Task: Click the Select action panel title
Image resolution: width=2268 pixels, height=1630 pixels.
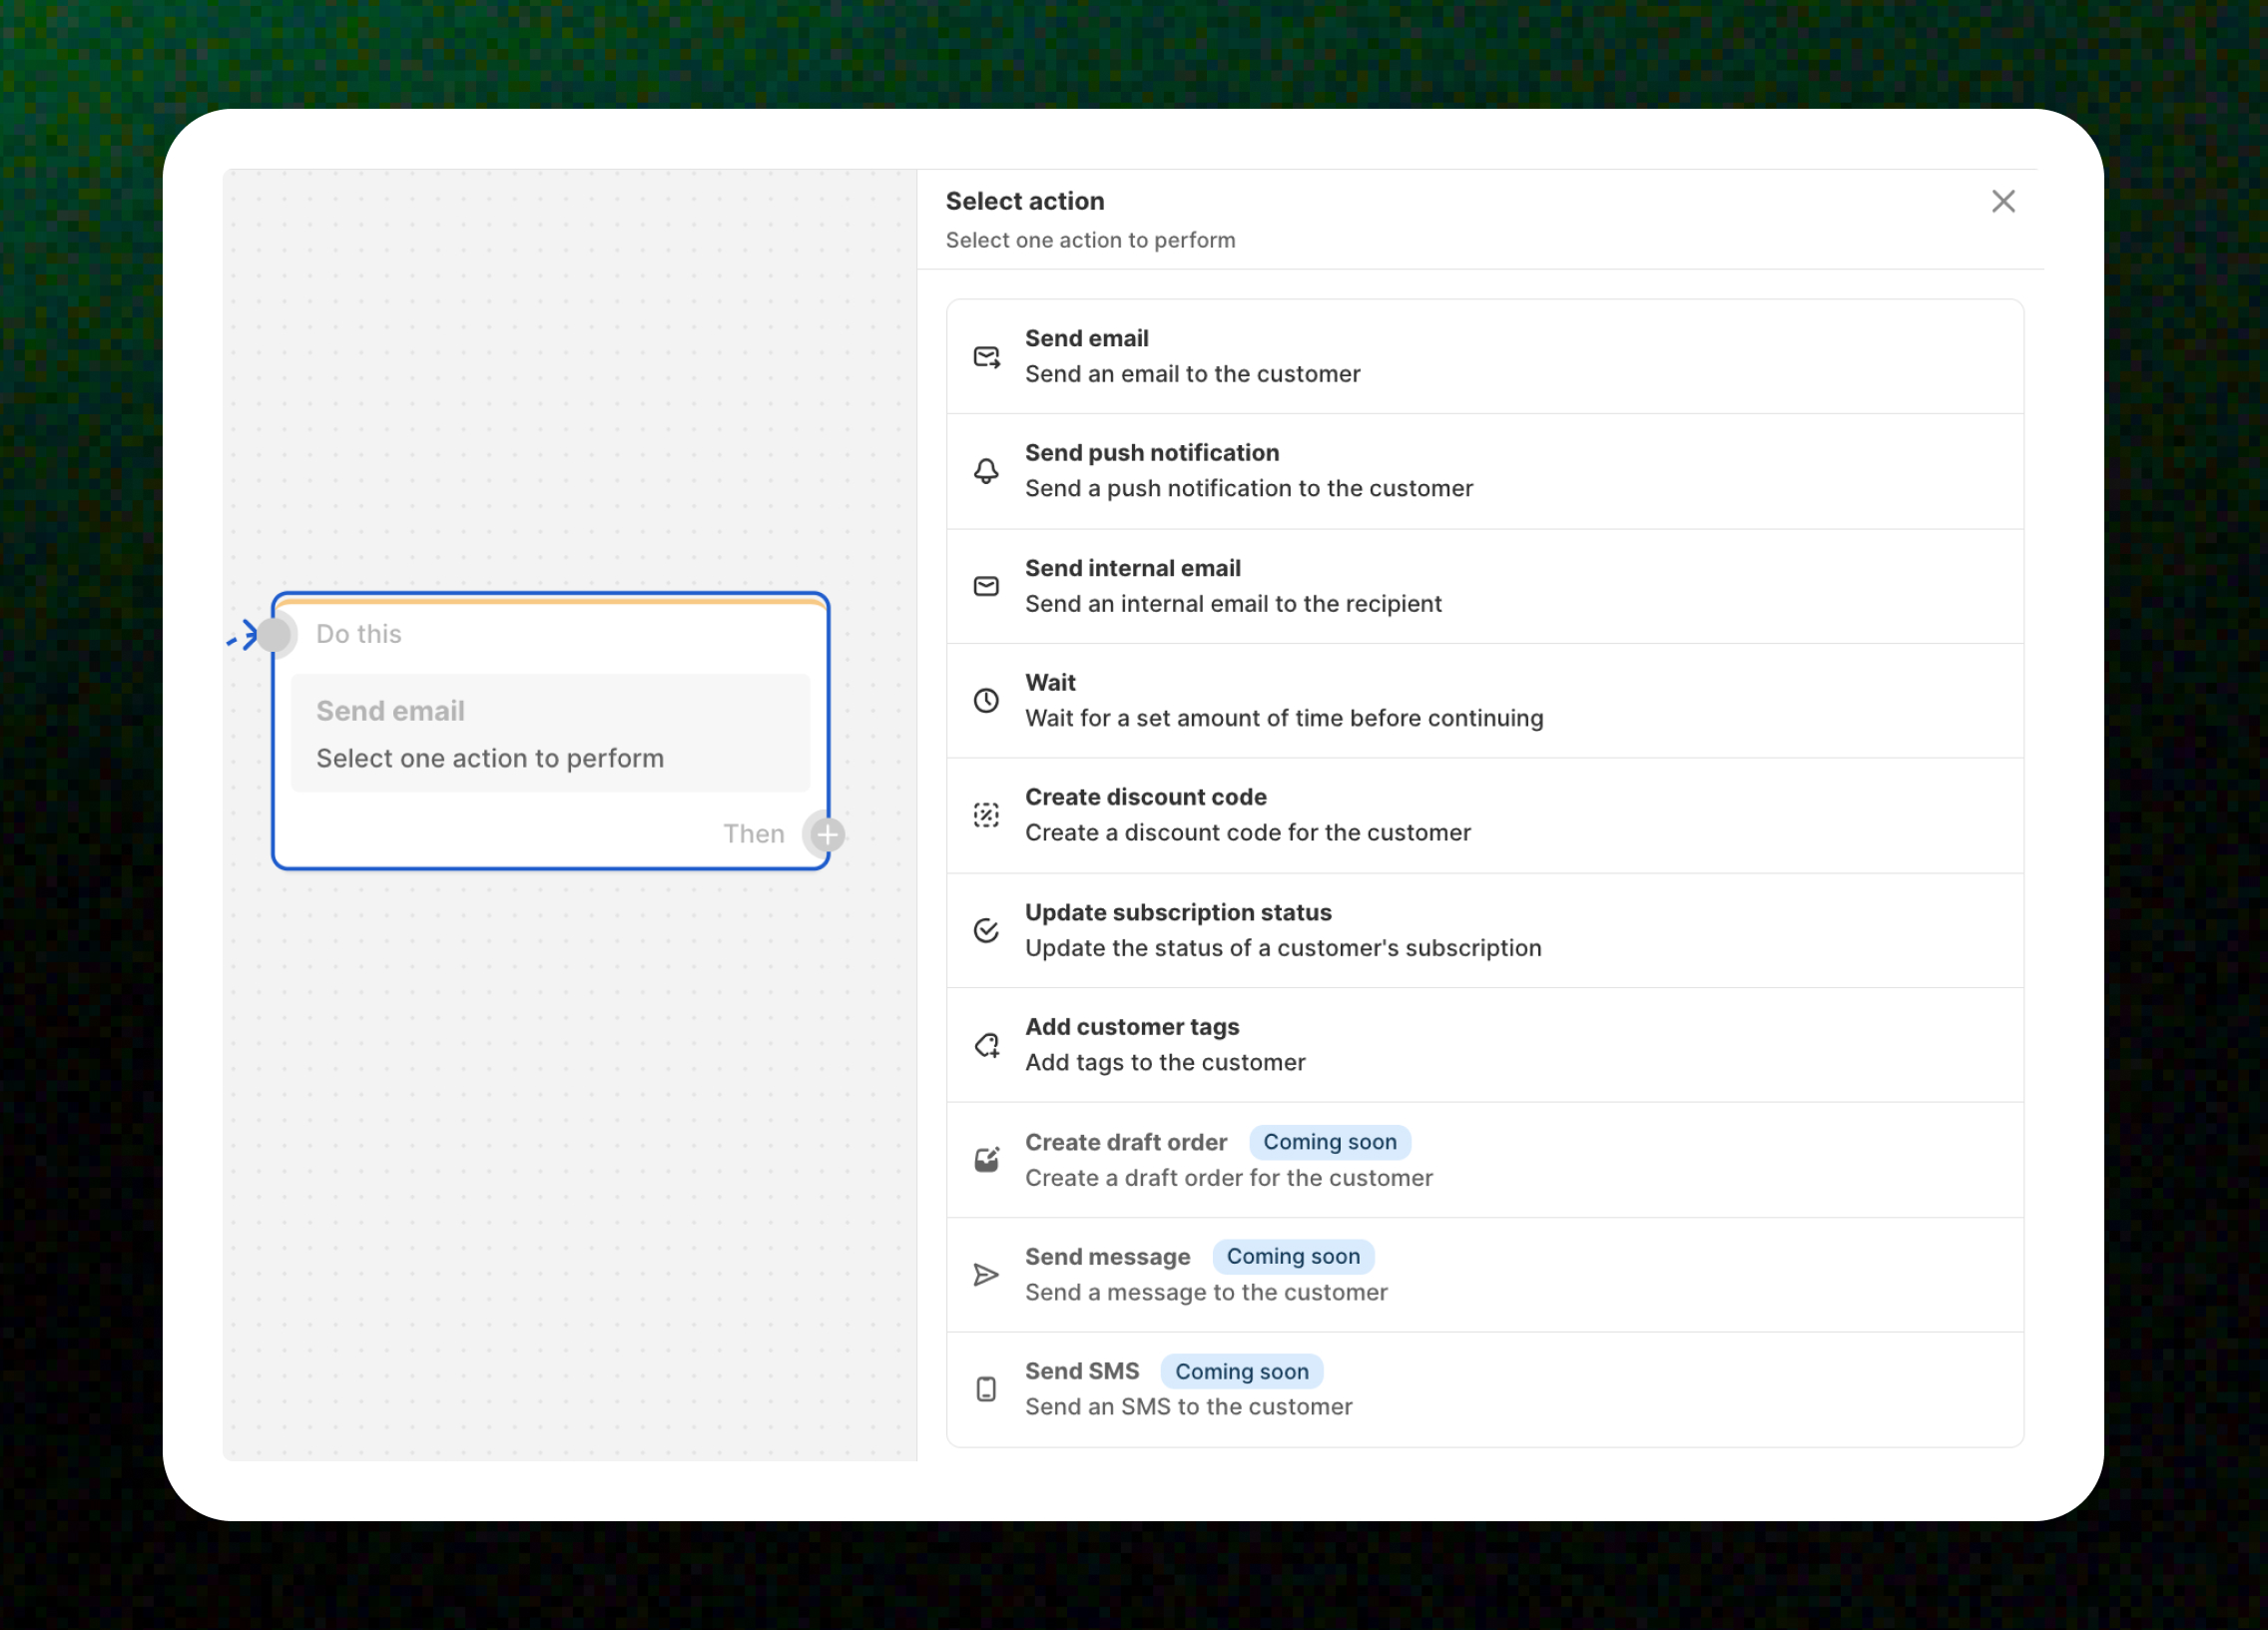Action: (1024, 201)
